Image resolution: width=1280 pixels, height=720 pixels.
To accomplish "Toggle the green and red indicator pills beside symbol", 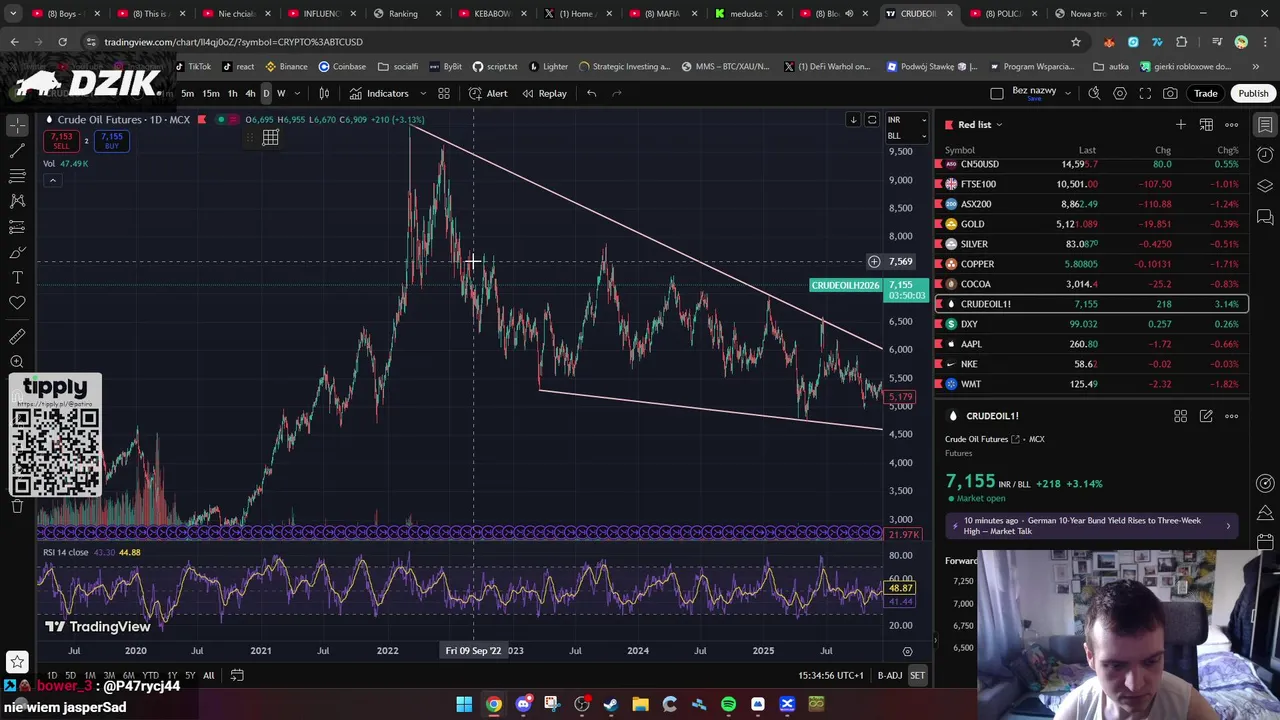I will tap(228, 120).
